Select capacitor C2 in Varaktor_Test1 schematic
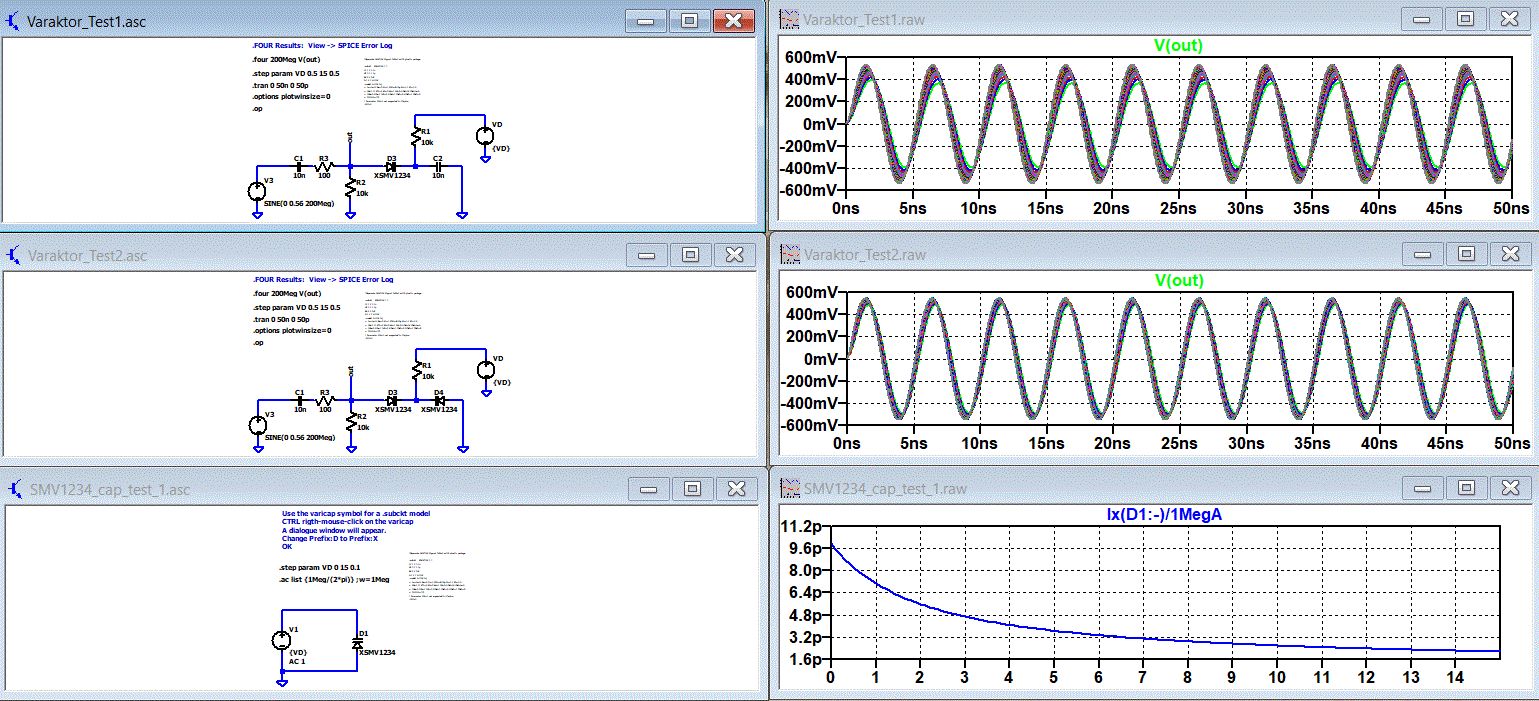Viewport: 1539px width, 701px height. (x=437, y=167)
